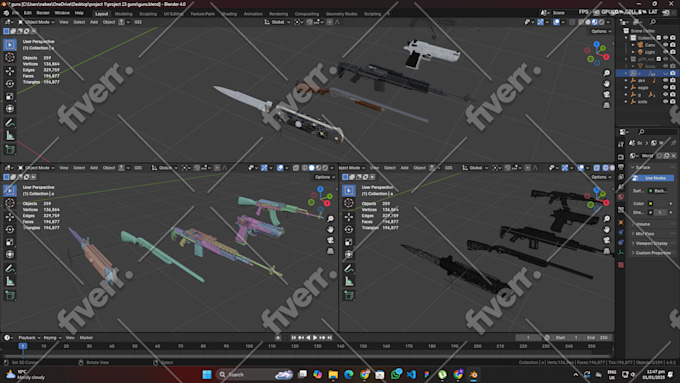This screenshot has width=680, height=383.
Task: Select the Rotate tool in the textured-guns viewport
Action: click(10, 83)
